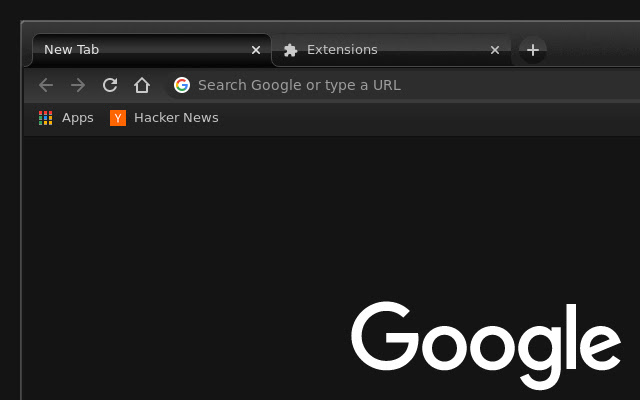Image resolution: width=640 pixels, height=400 pixels.
Task: Open the Hacker News bookmark
Action: pos(164,118)
